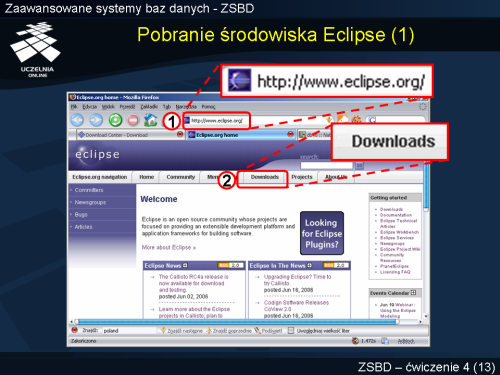The height and width of the screenshot is (375, 500).
Task: Expand Eclipse In The News plus icon
Action: click(x=310, y=265)
